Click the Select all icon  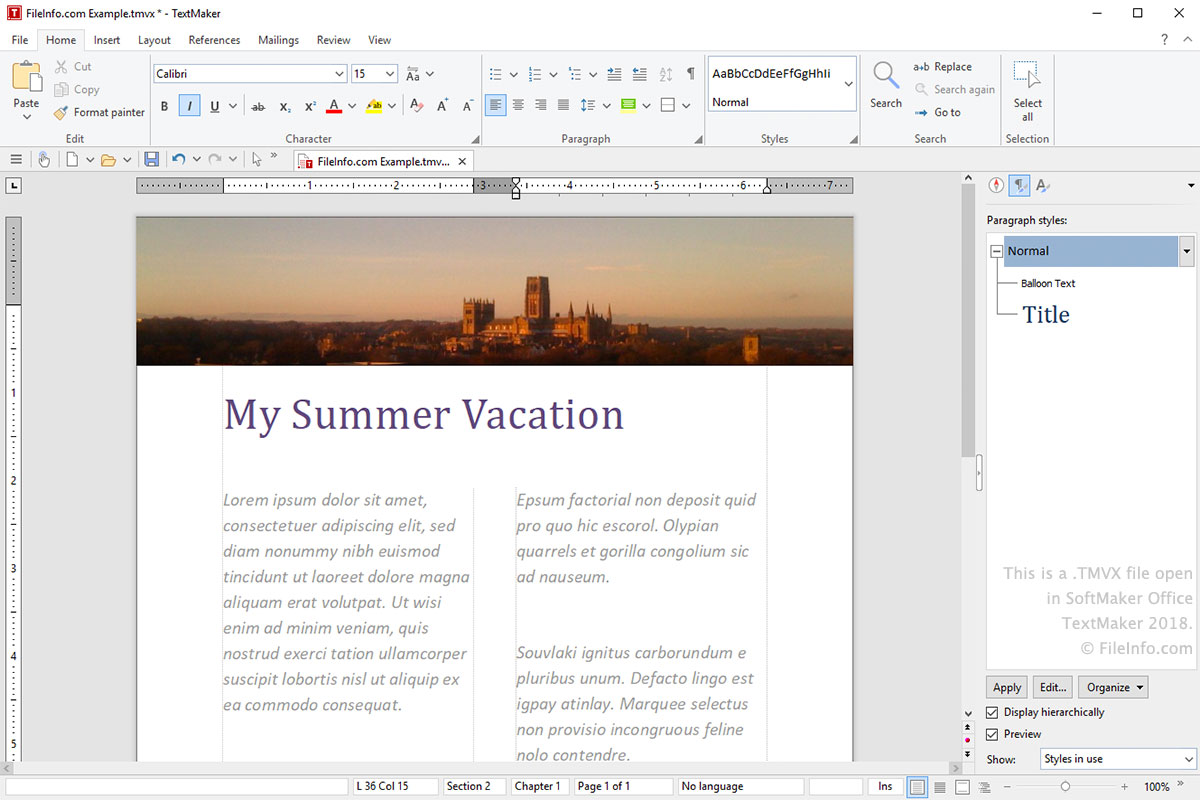(1027, 76)
